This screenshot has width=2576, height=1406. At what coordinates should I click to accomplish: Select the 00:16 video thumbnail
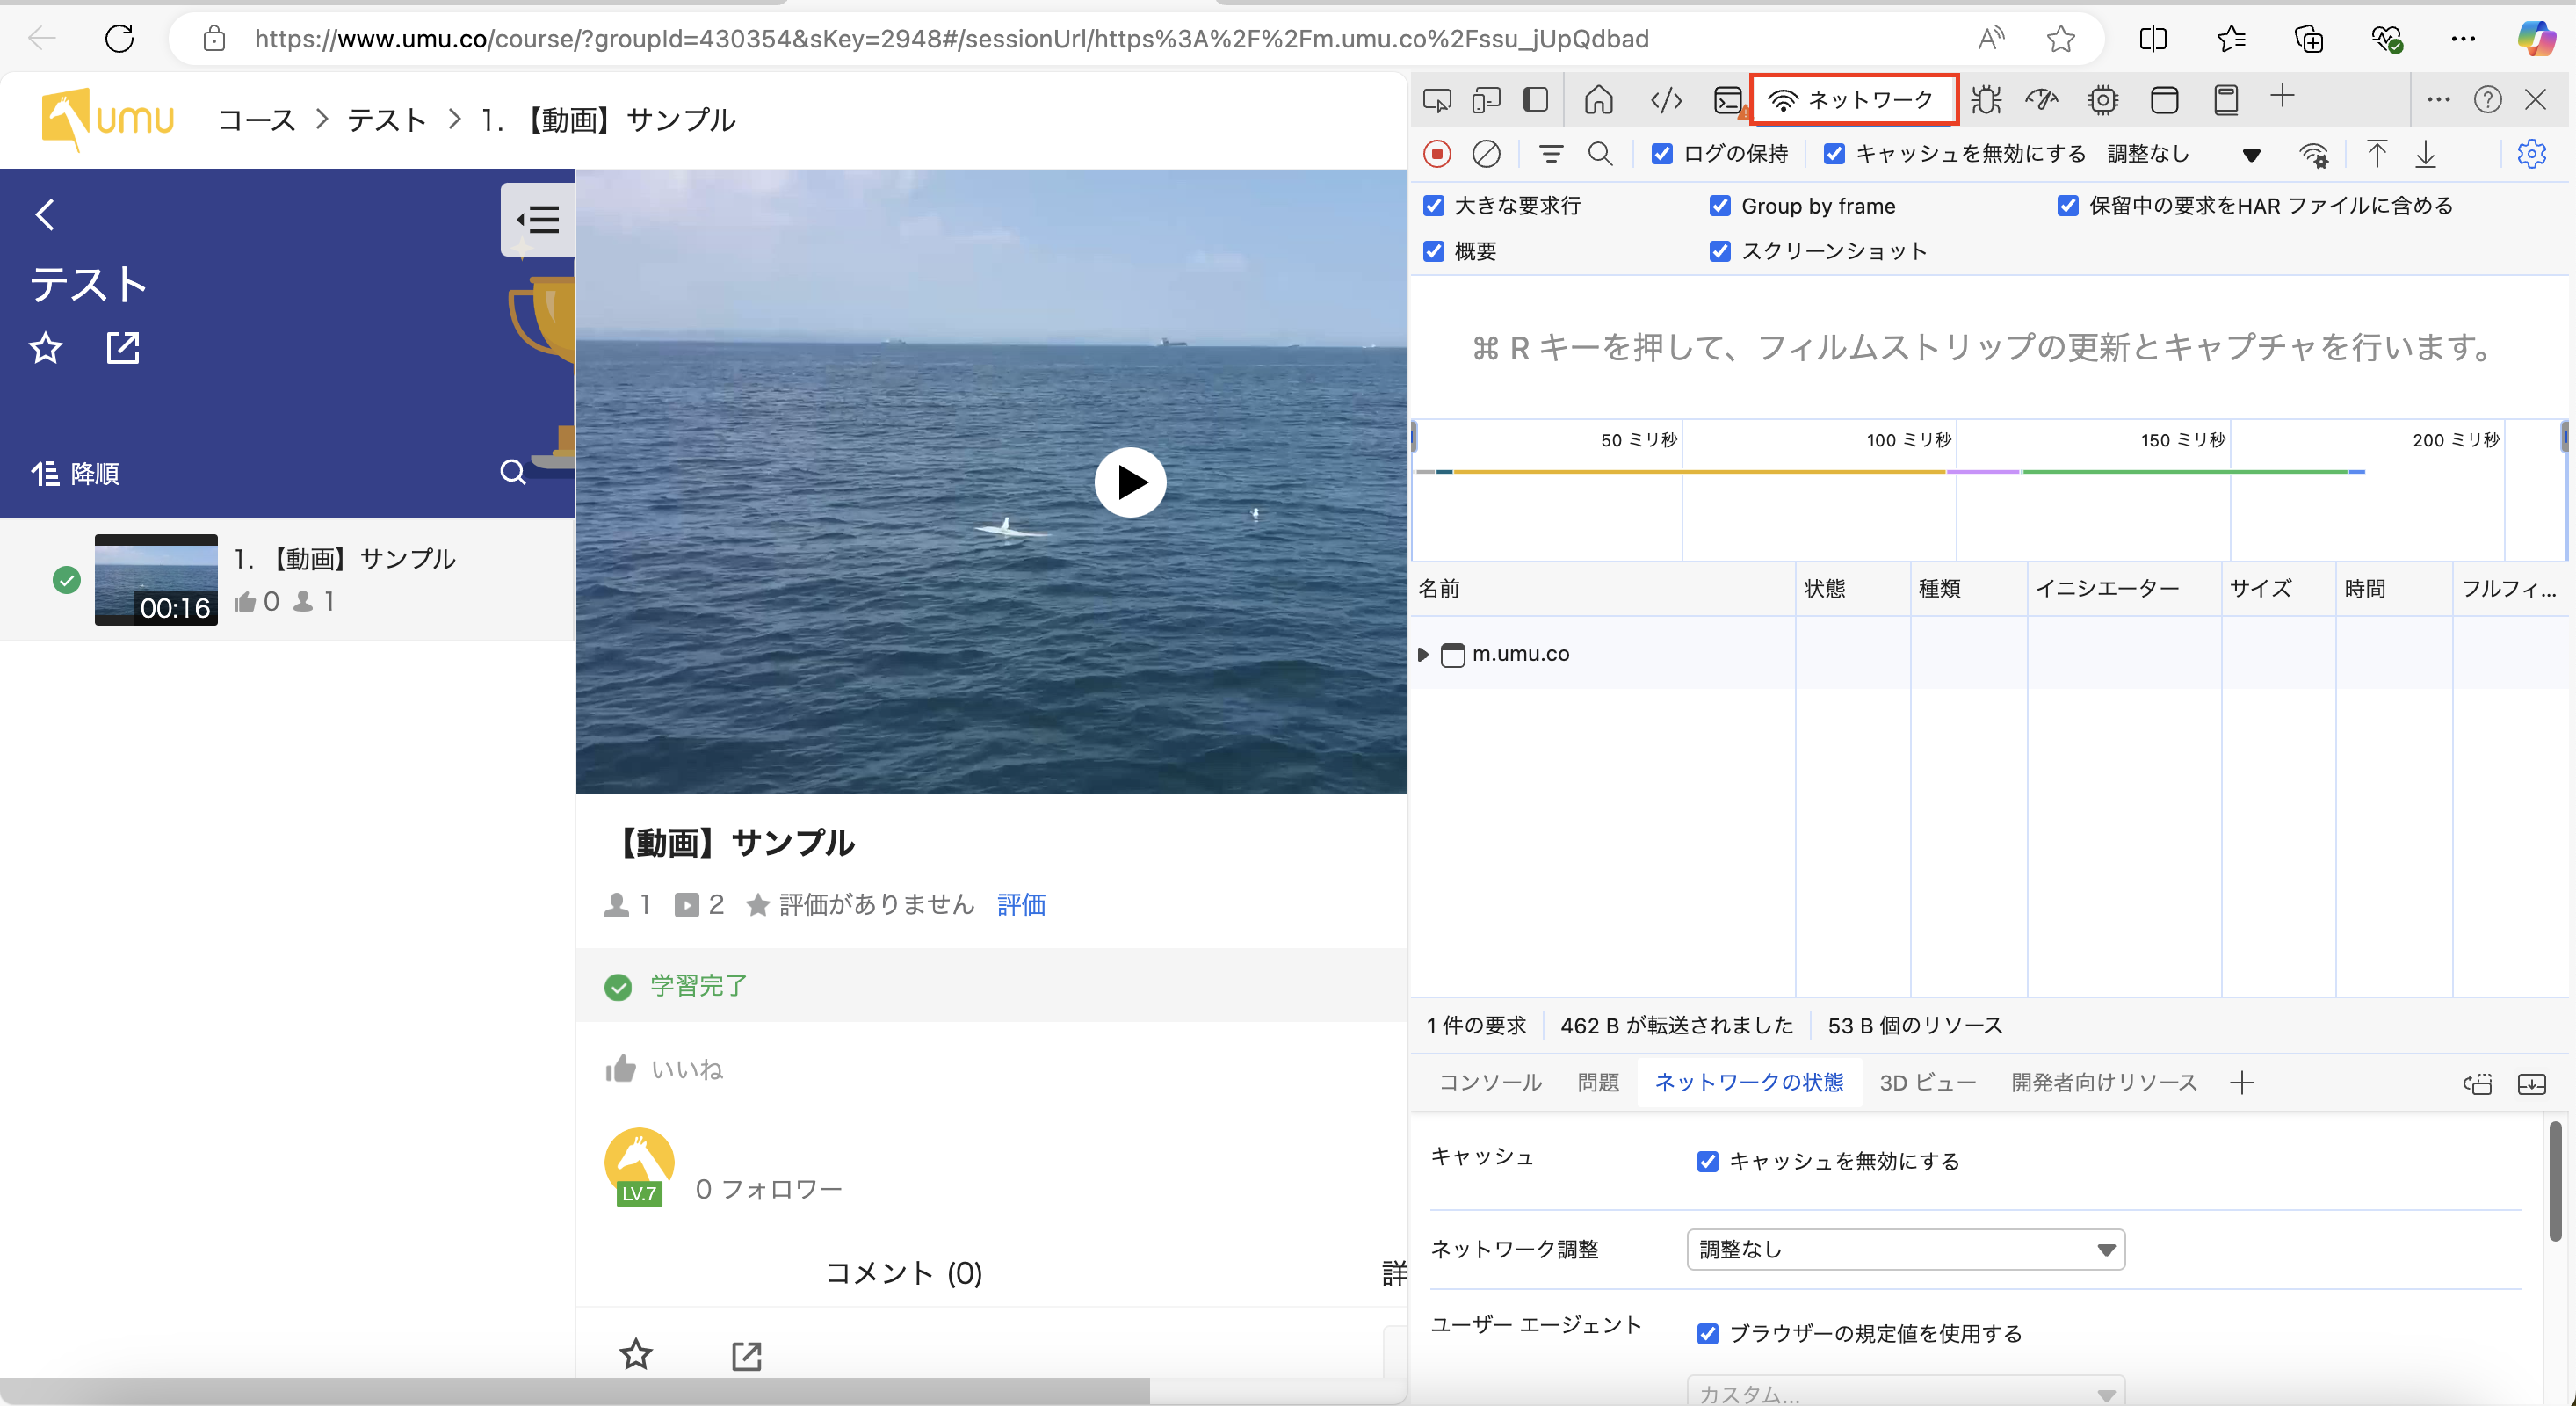click(156, 580)
